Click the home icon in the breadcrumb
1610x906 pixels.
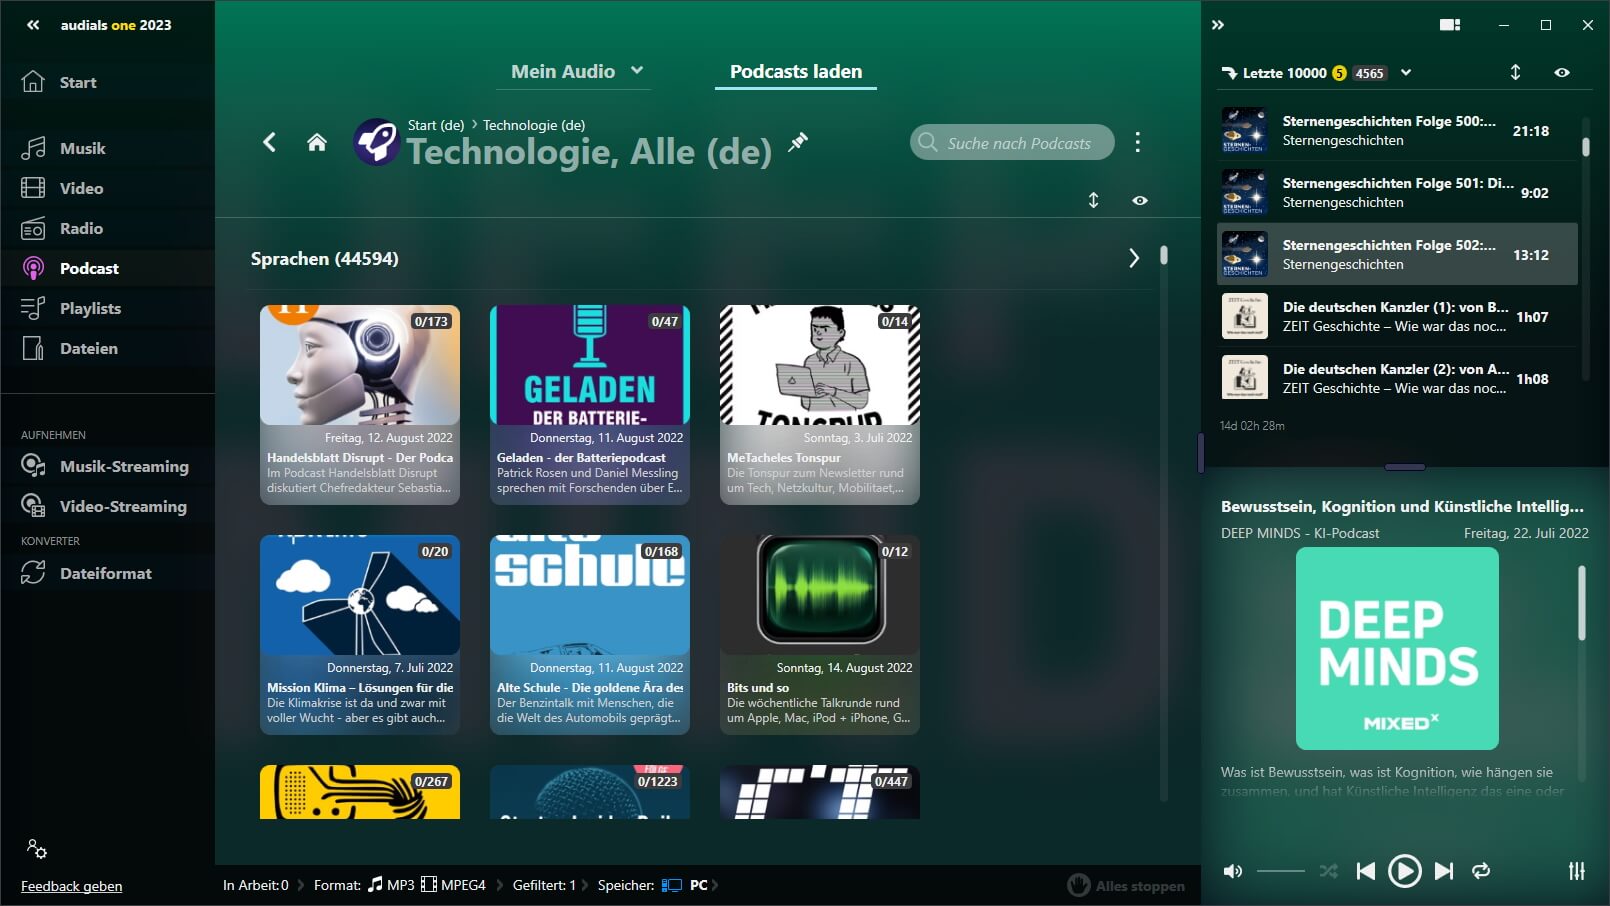[x=317, y=143]
